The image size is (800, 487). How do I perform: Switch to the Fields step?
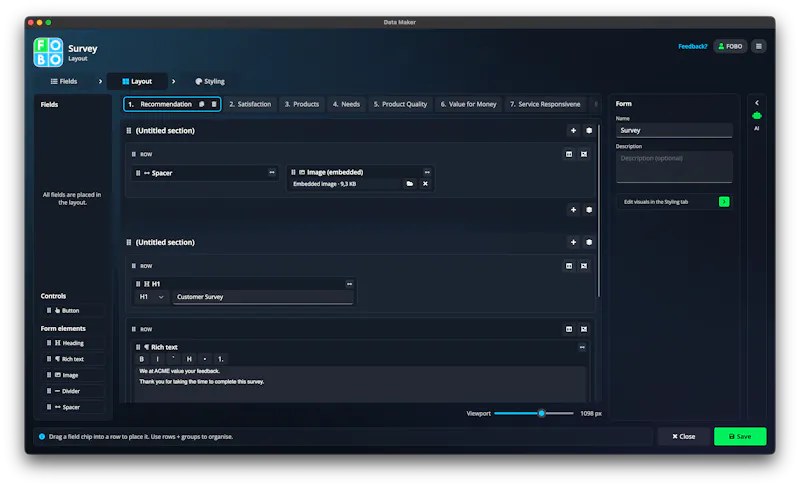pos(64,81)
